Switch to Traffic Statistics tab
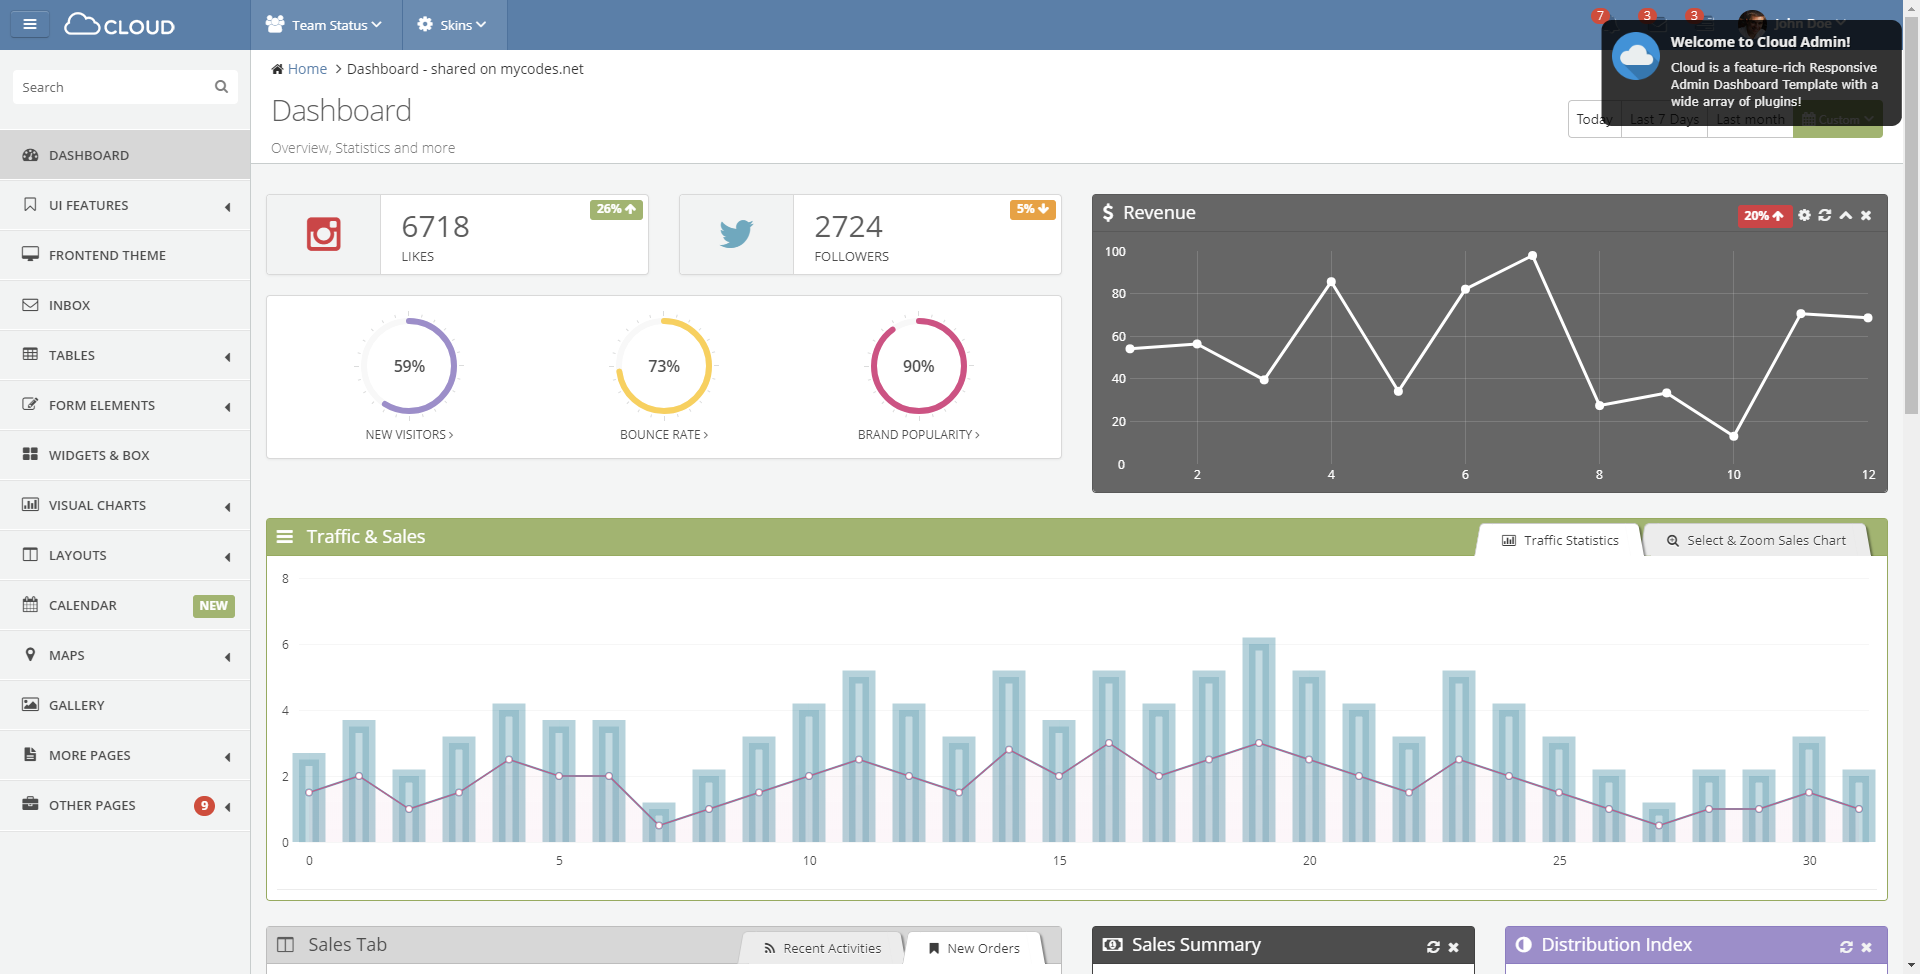Image resolution: width=1920 pixels, height=974 pixels. coord(1560,540)
